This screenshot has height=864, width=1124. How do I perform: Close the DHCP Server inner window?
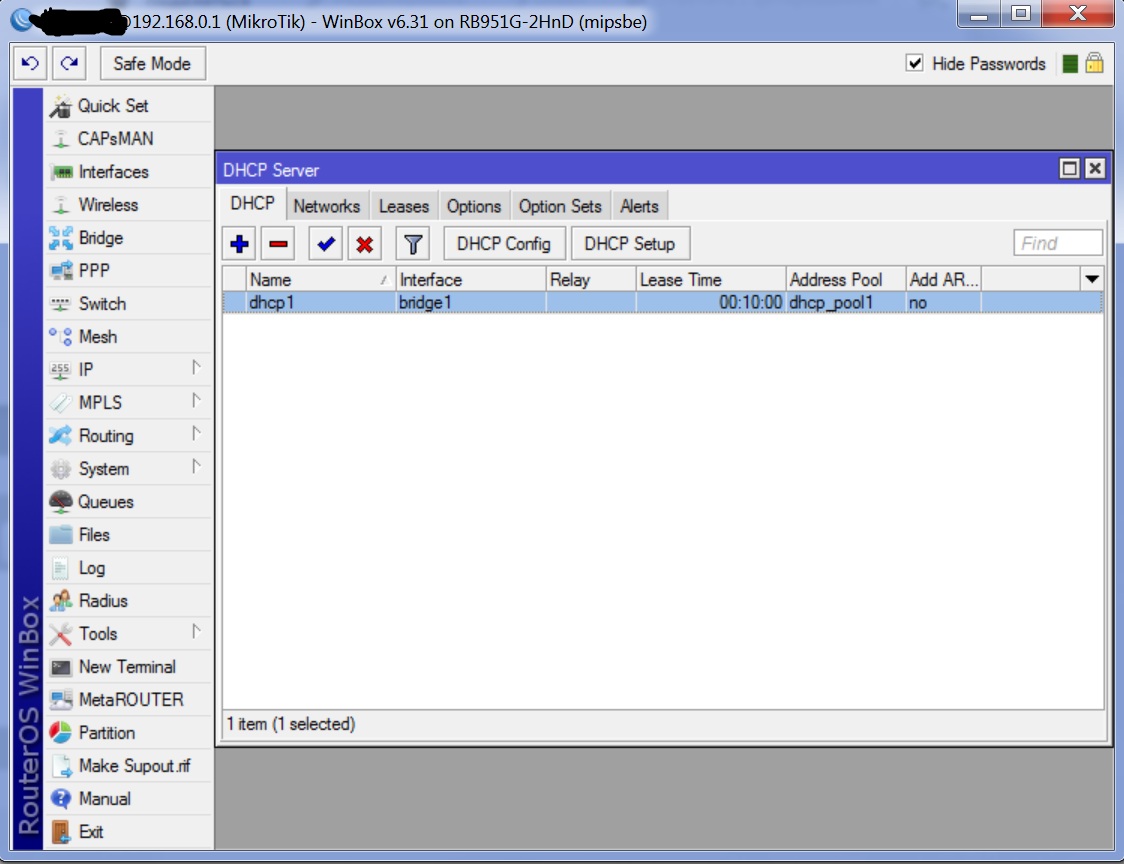pos(1095,168)
